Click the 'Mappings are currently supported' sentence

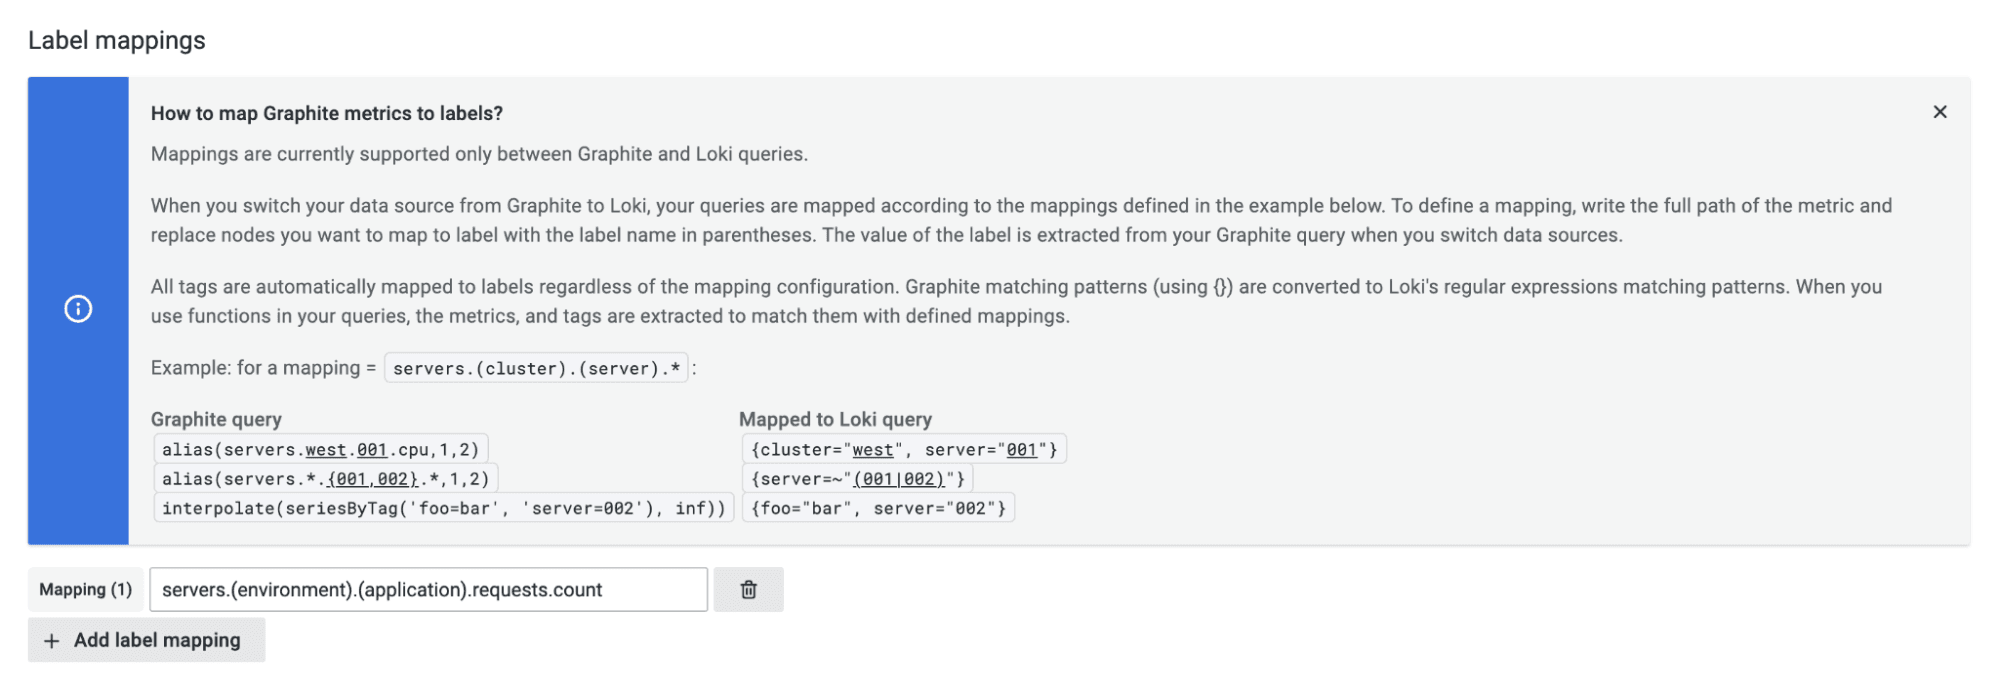[479, 154]
